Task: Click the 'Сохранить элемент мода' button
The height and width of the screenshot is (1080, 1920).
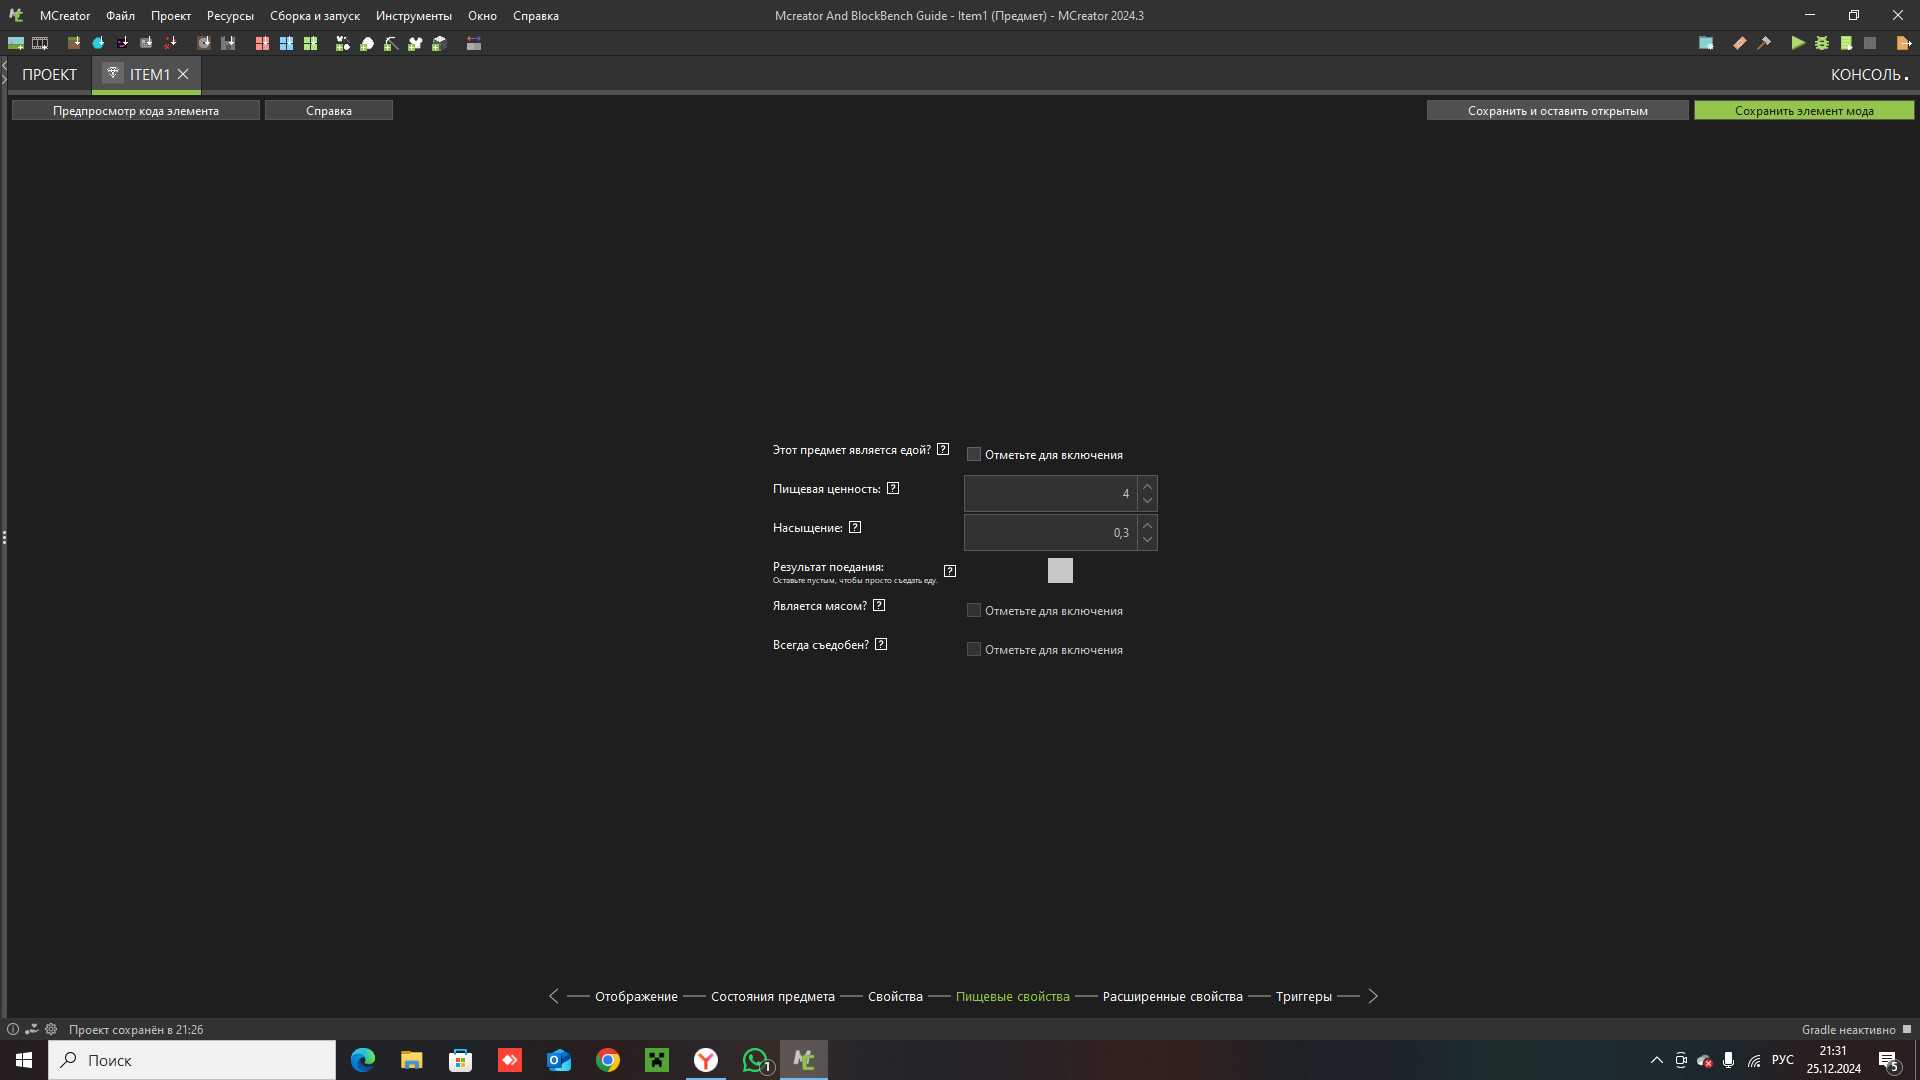Action: tap(1803, 110)
